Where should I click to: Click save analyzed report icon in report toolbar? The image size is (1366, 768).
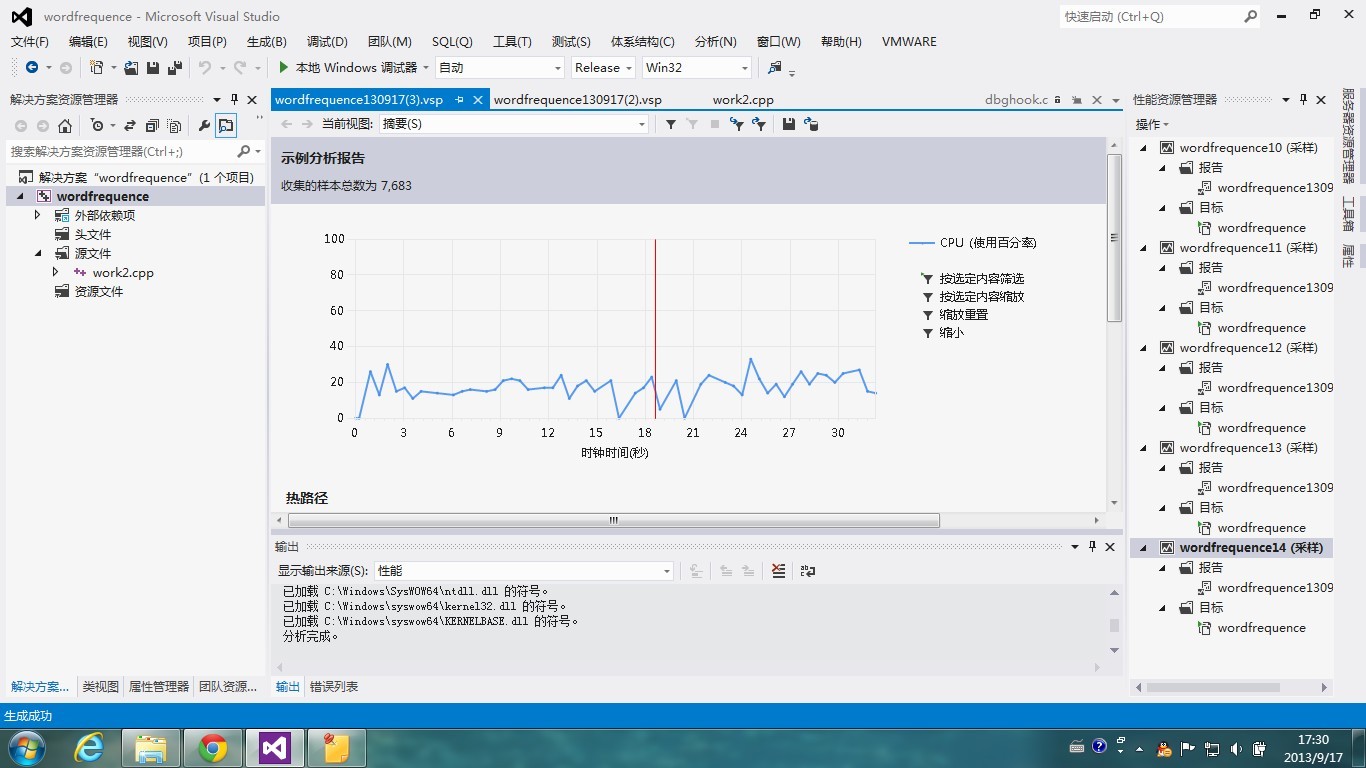click(x=789, y=124)
